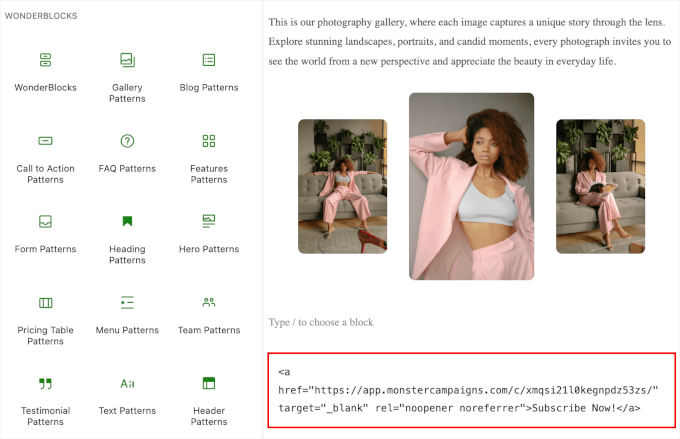Select Features Patterns grid icon
This screenshot has height=439, width=680.
(x=209, y=141)
